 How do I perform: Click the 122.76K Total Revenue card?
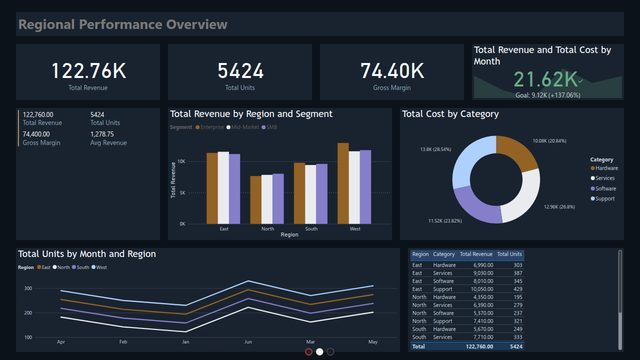click(x=88, y=72)
